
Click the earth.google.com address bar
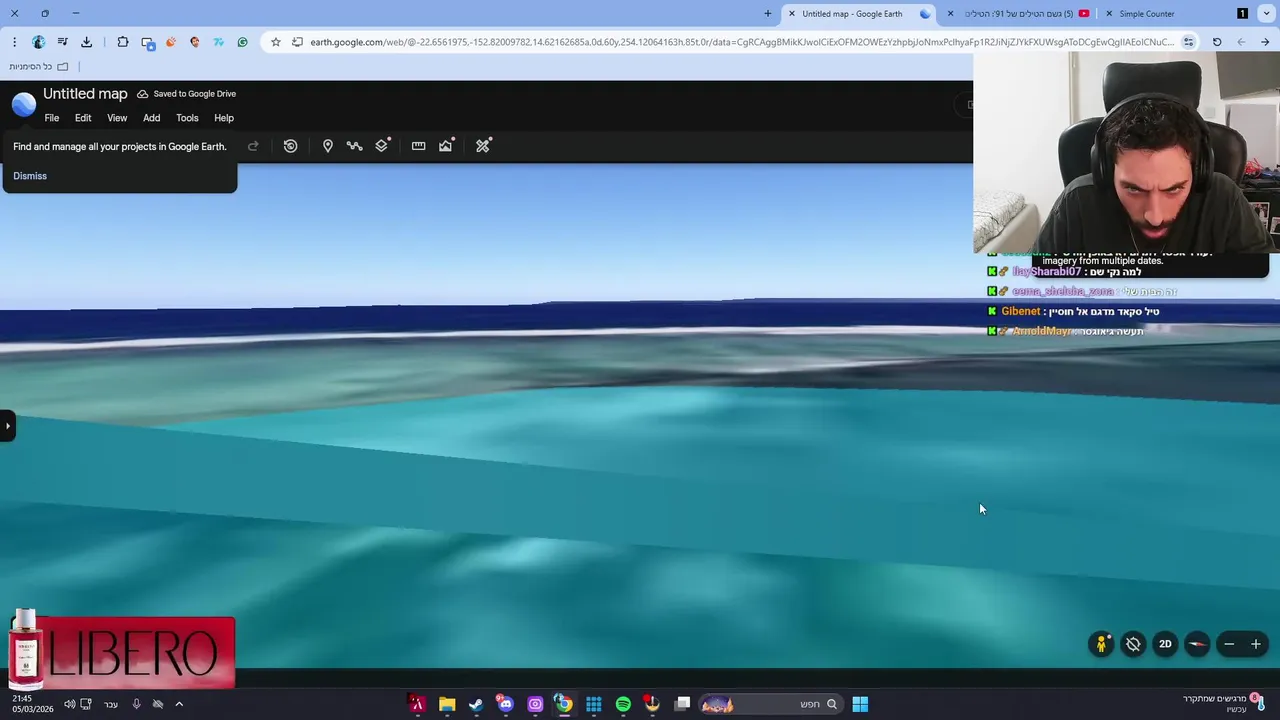coord(742,42)
